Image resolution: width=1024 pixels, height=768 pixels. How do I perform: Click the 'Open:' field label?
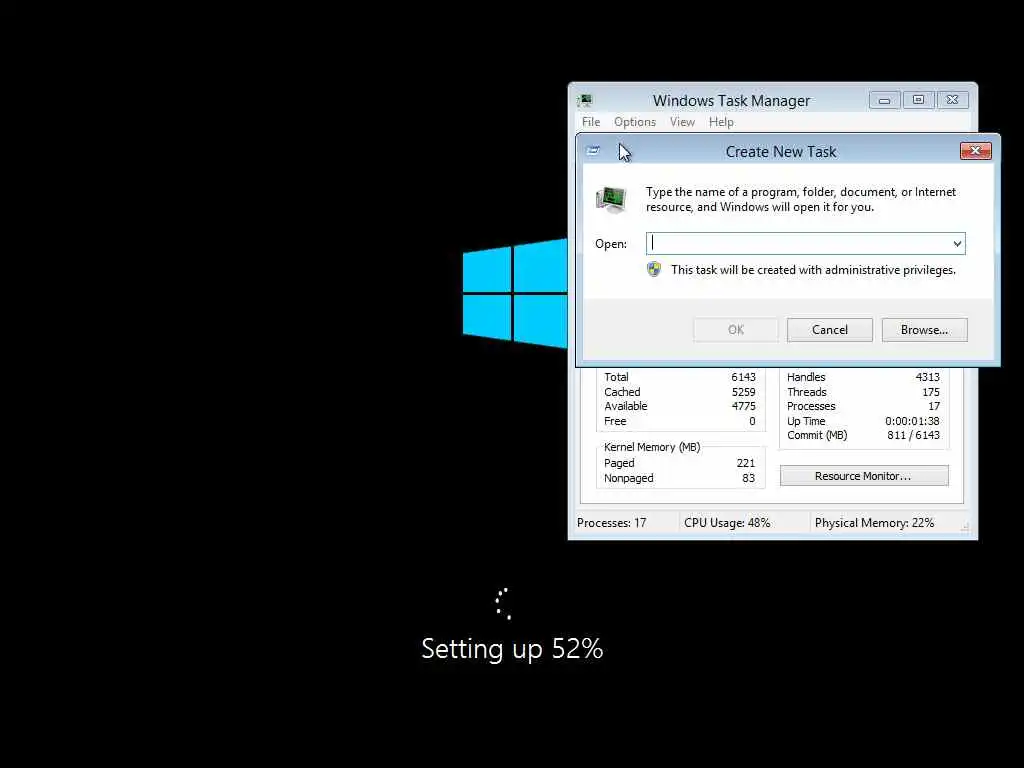[x=611, y=244]
